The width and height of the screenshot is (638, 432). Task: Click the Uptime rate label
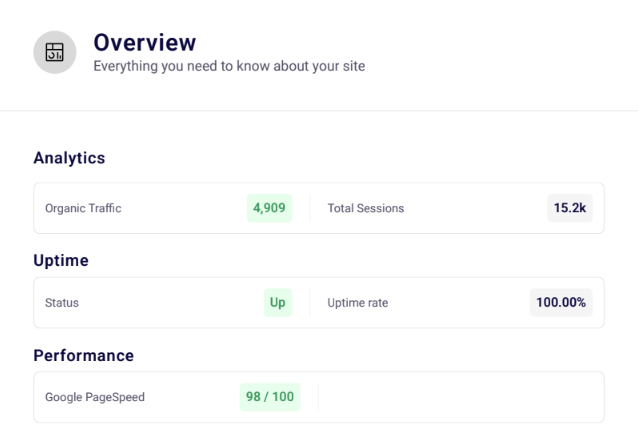pos(357,303)
